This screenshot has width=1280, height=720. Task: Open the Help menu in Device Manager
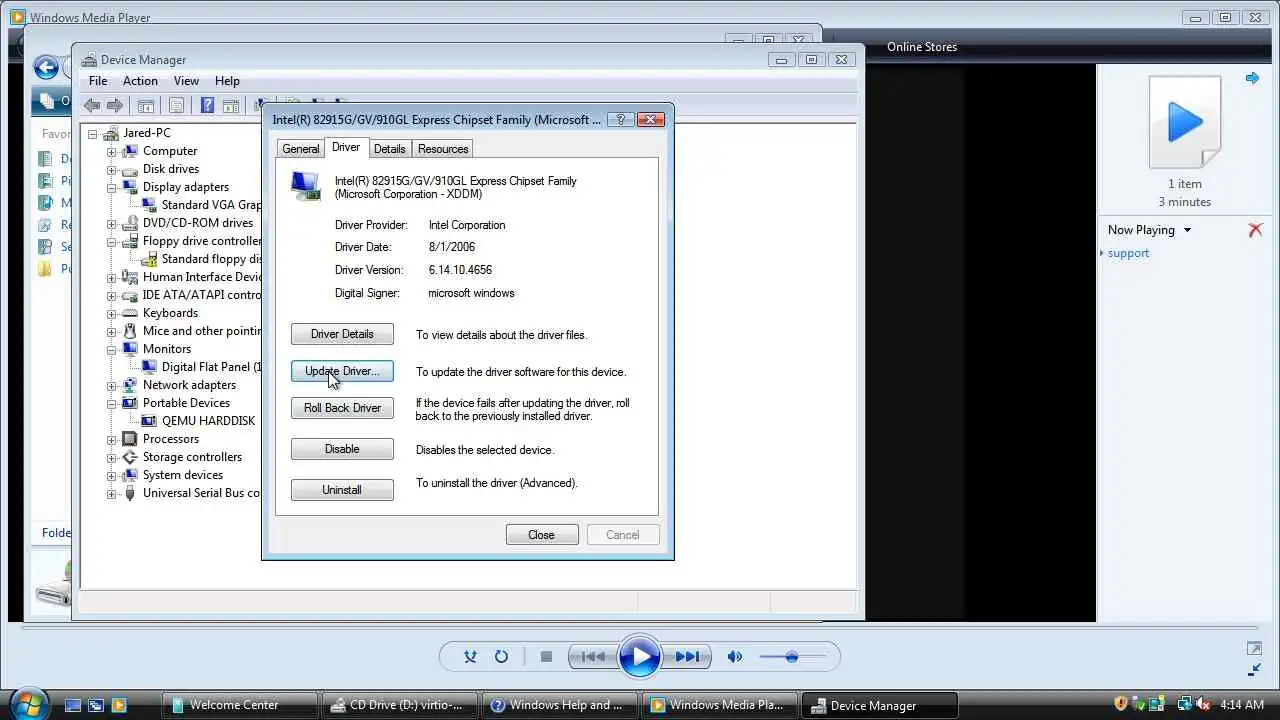coord(227,81)
